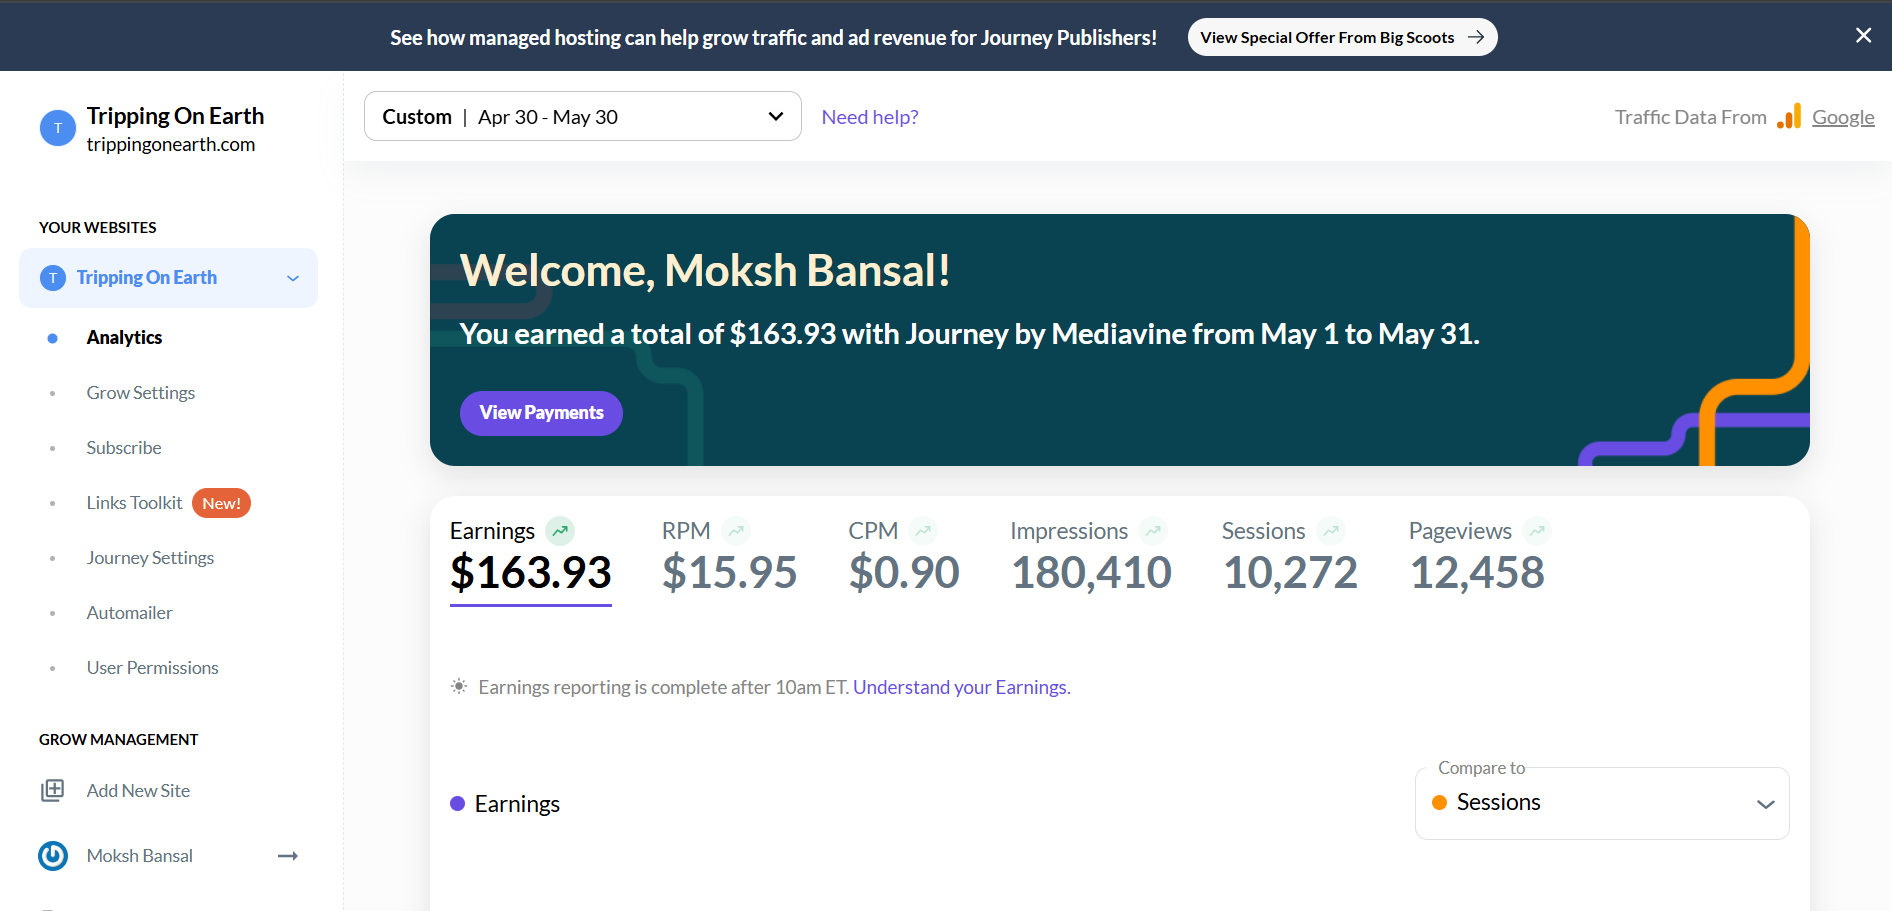Open the Custom date range dropdown
The image size is (1892, 911).
(583, 117)
